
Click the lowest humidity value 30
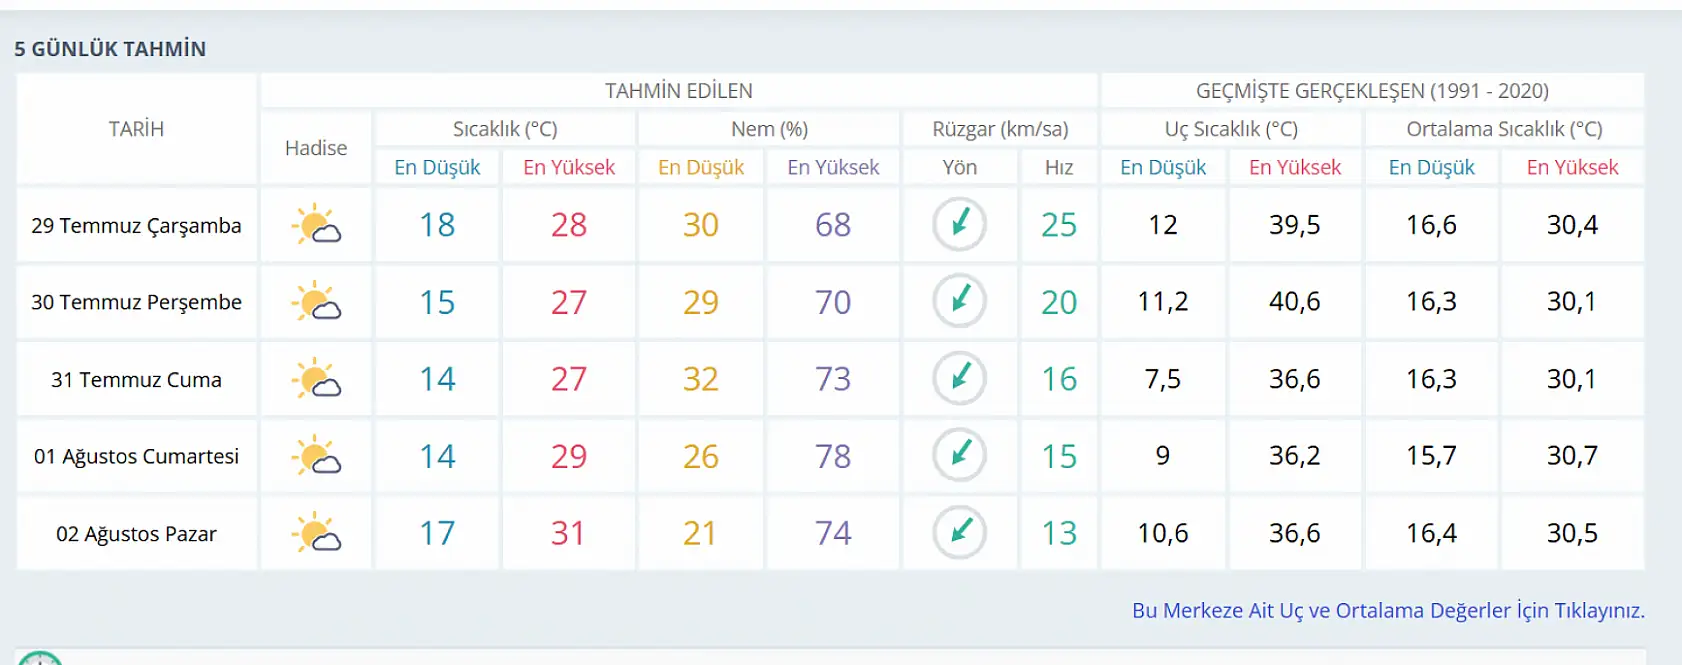[701, 225]
